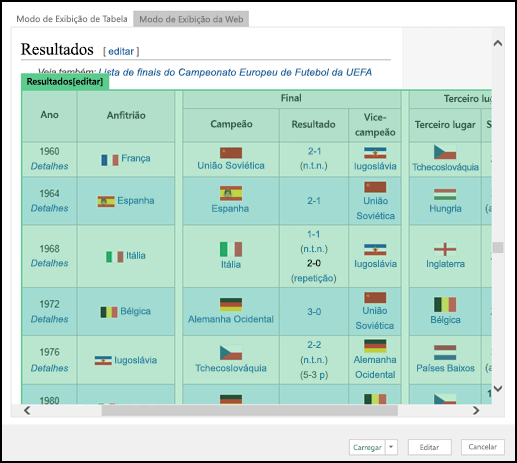Click the Hungary flag in 1964 row
This screenshot has height=463, width=517.
445,195
